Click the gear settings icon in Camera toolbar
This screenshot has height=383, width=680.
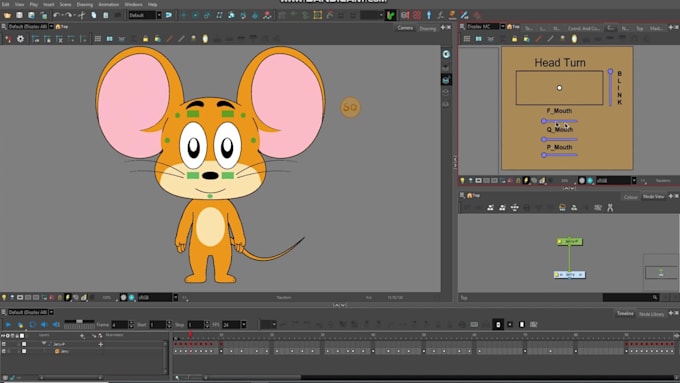(20, 39)
